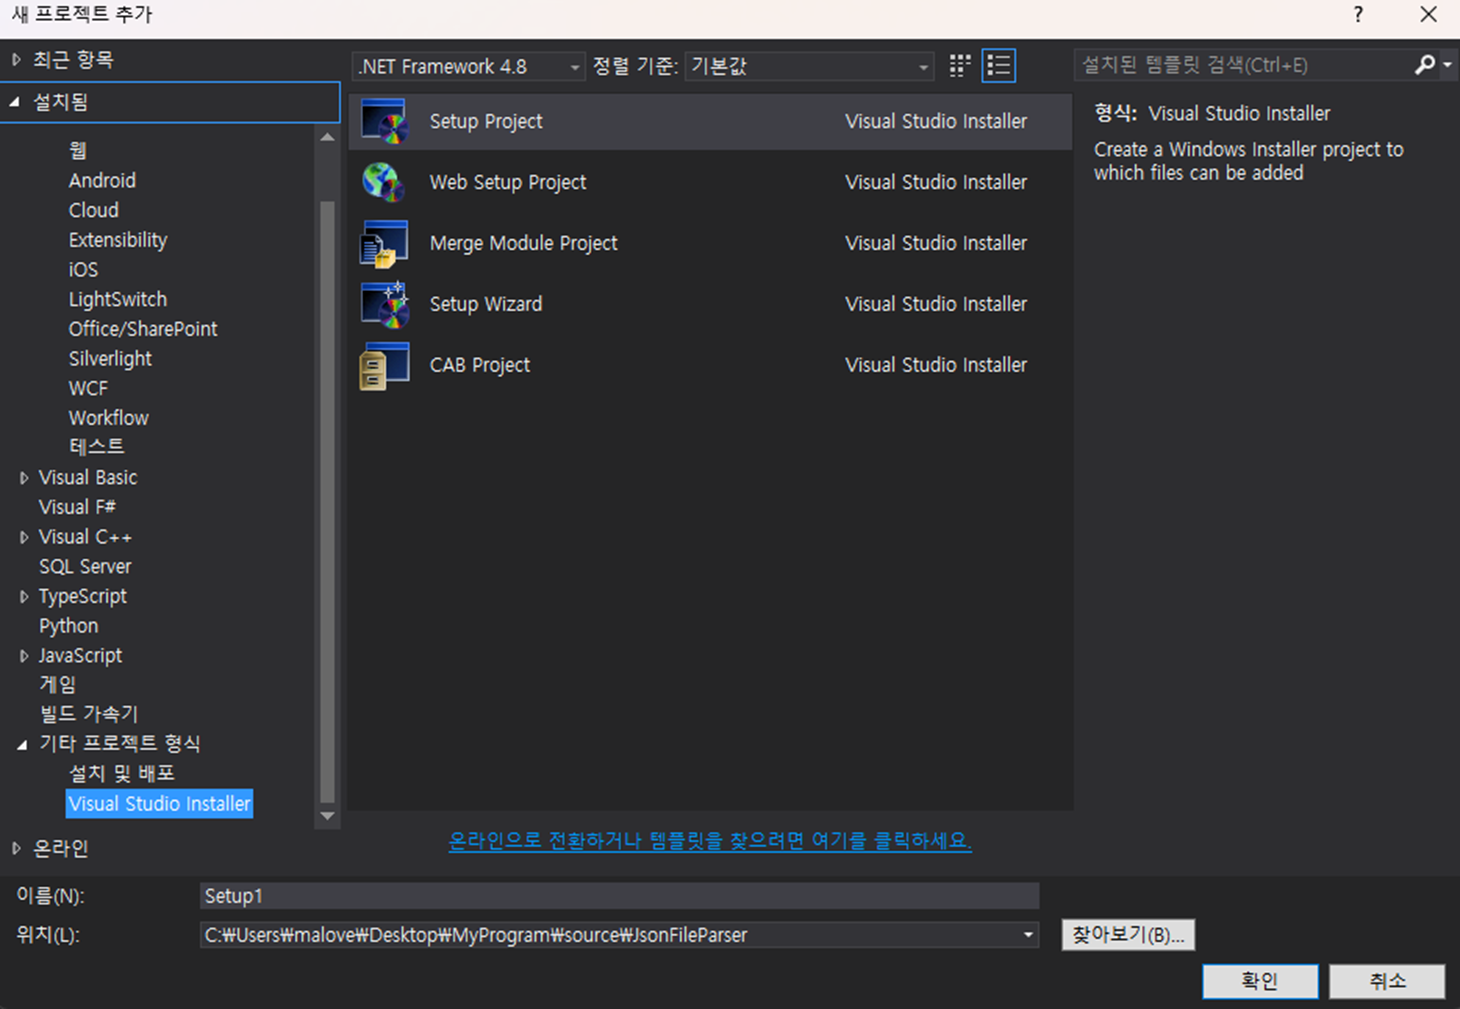Click the online templates link
Image resolution: width=1460 pixels, height=1009 pixels.
(x=710, y=840)
